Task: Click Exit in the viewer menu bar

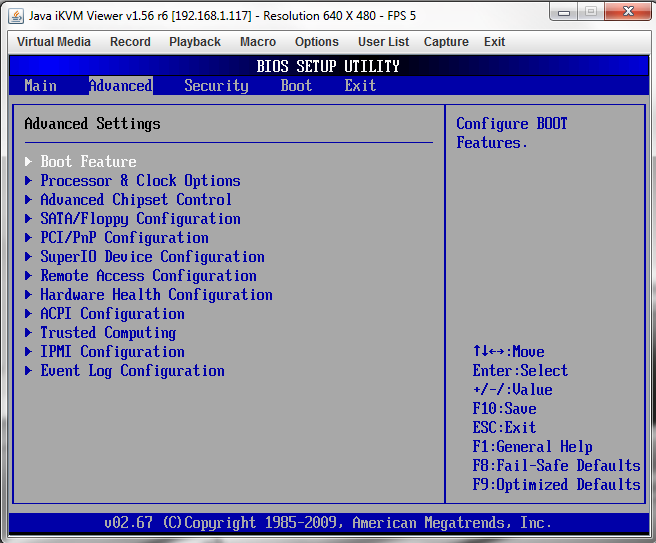Action: pos(494,42)
